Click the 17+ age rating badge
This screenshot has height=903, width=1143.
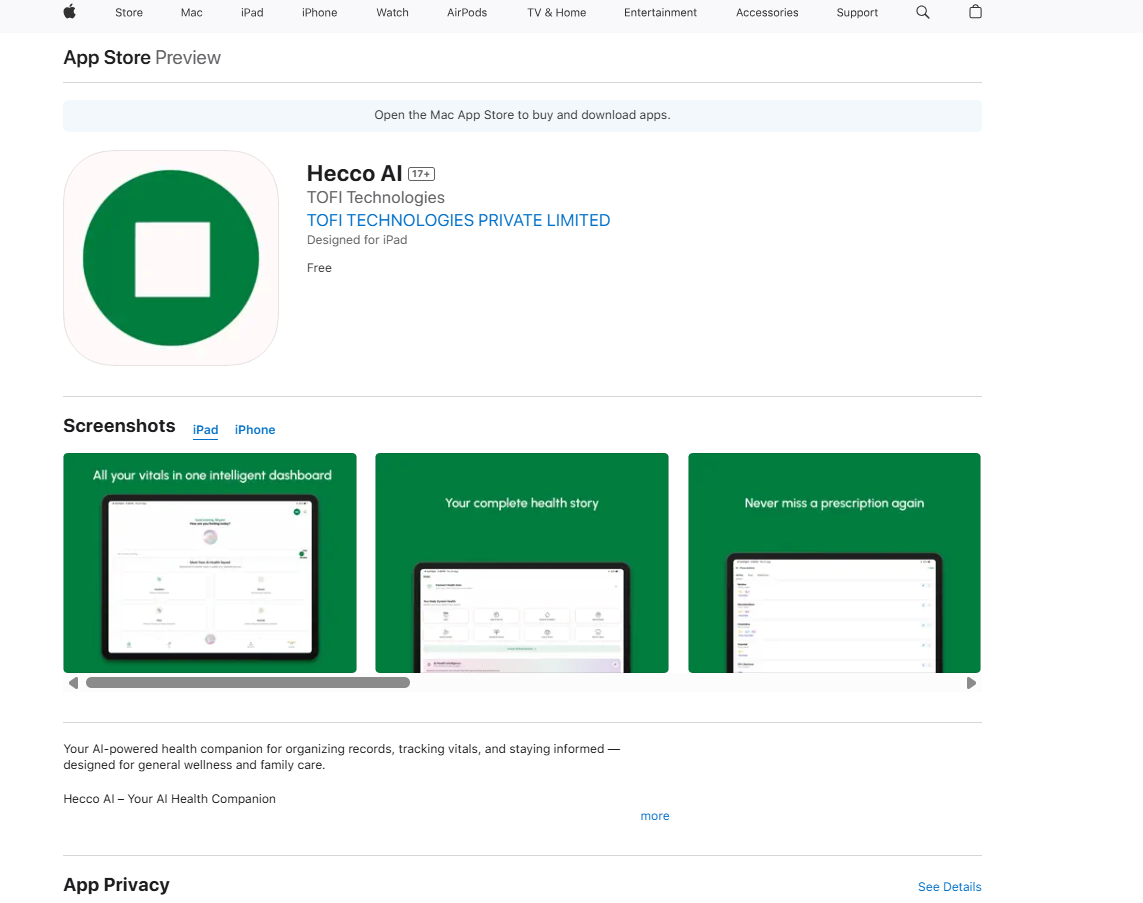(x=420, y=173)
